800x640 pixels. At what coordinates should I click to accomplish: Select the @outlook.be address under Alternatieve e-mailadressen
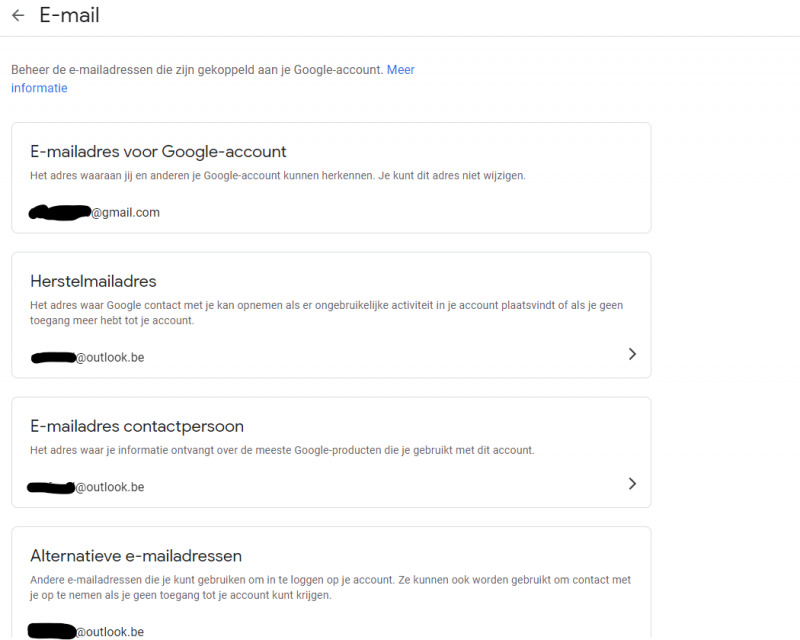(110, 632)
